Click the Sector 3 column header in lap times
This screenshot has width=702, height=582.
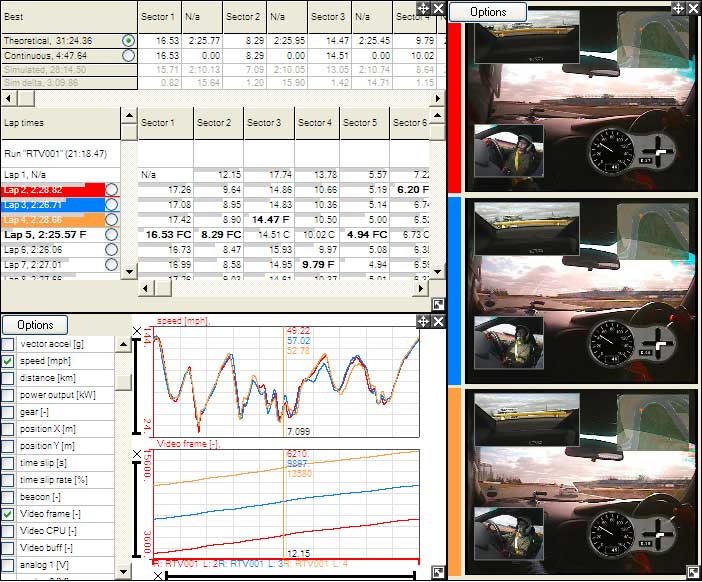(x=265, y=122)
